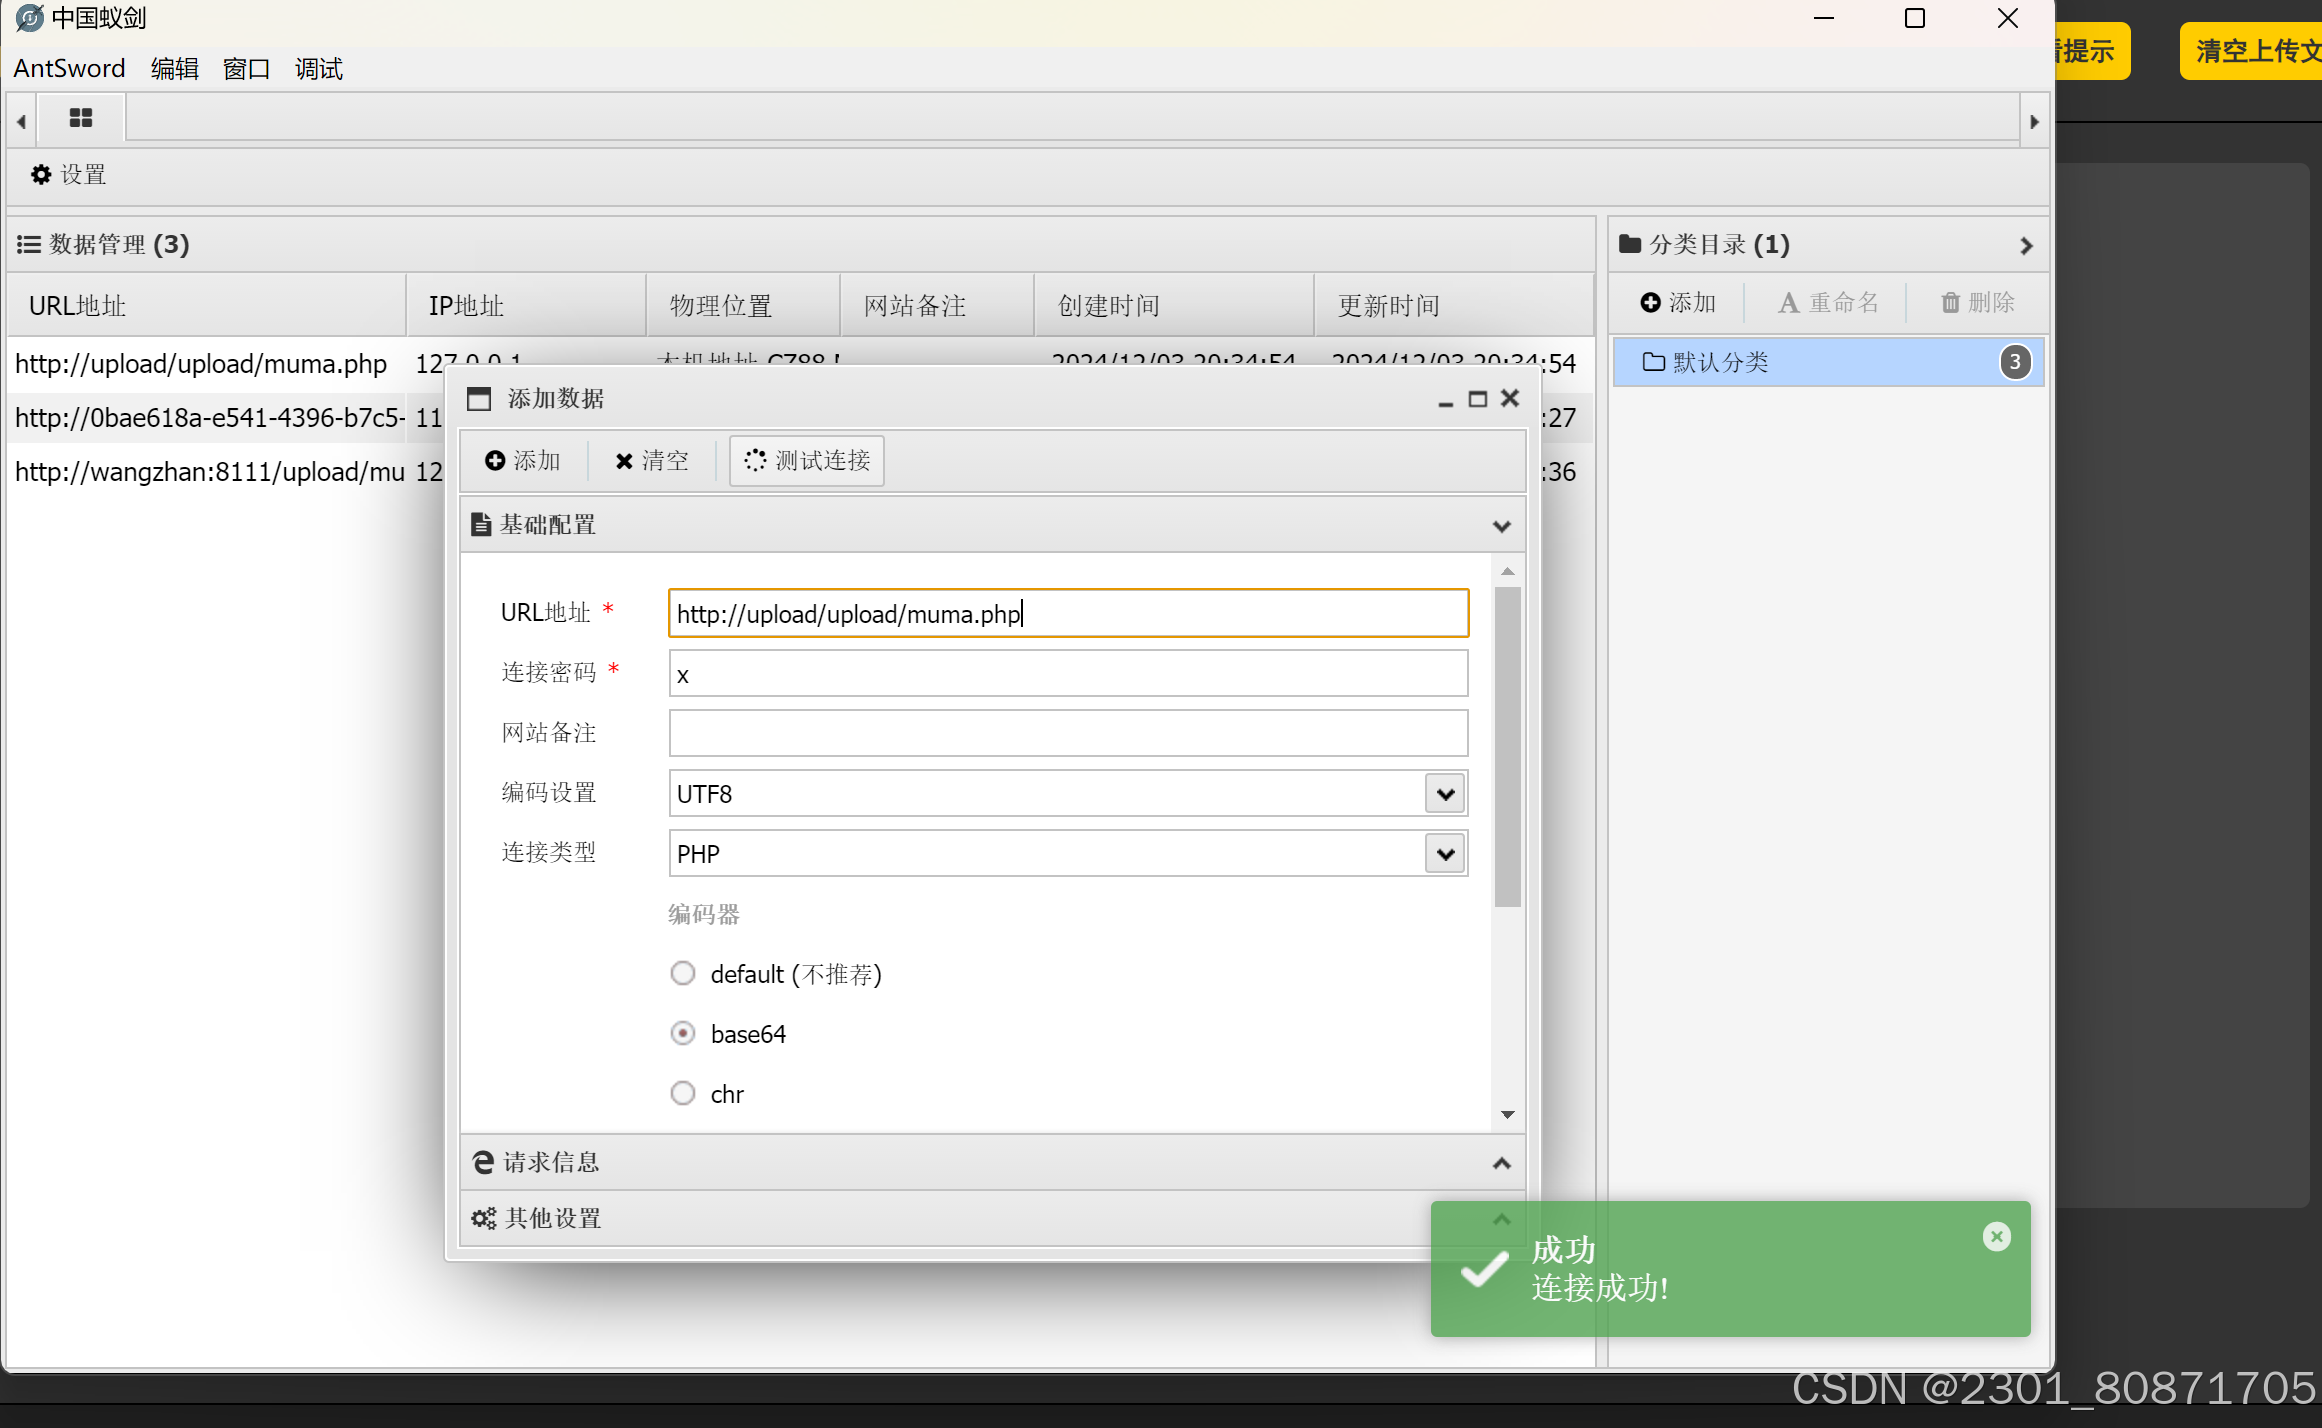
Task: Click the 清空 clear button
Action: point(652,460)
